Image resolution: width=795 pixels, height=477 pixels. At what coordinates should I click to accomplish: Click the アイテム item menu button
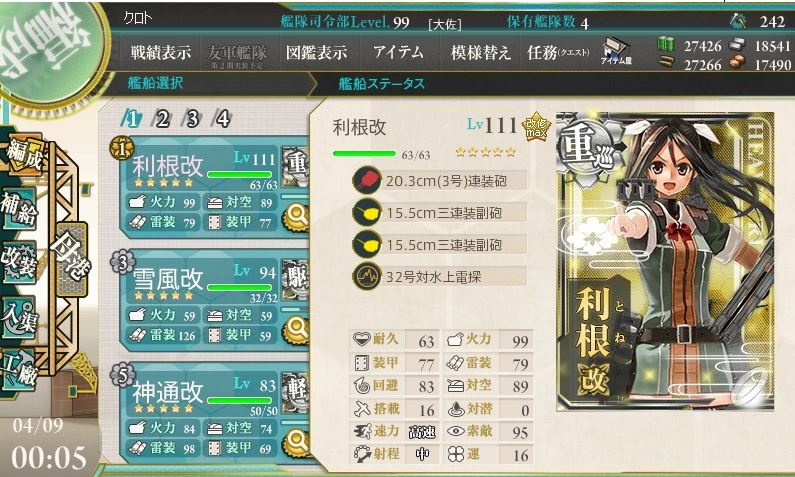(399, 52)
